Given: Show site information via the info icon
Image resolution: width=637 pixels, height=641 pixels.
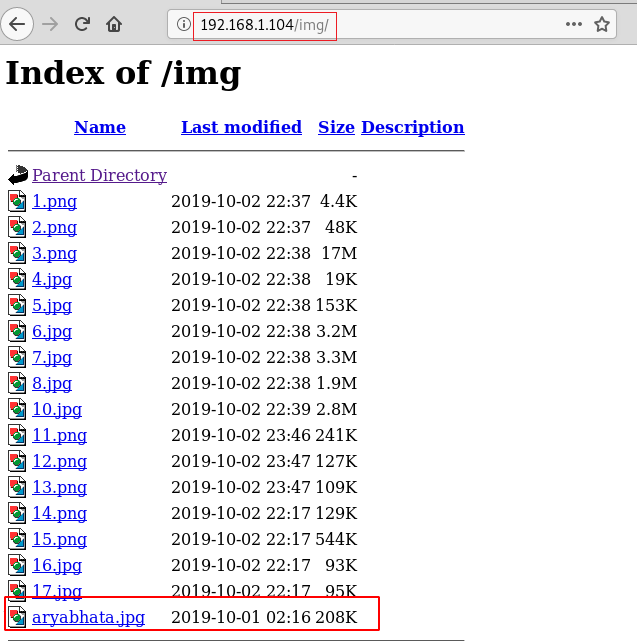Looking at the screenshot, I should point(184,24).
